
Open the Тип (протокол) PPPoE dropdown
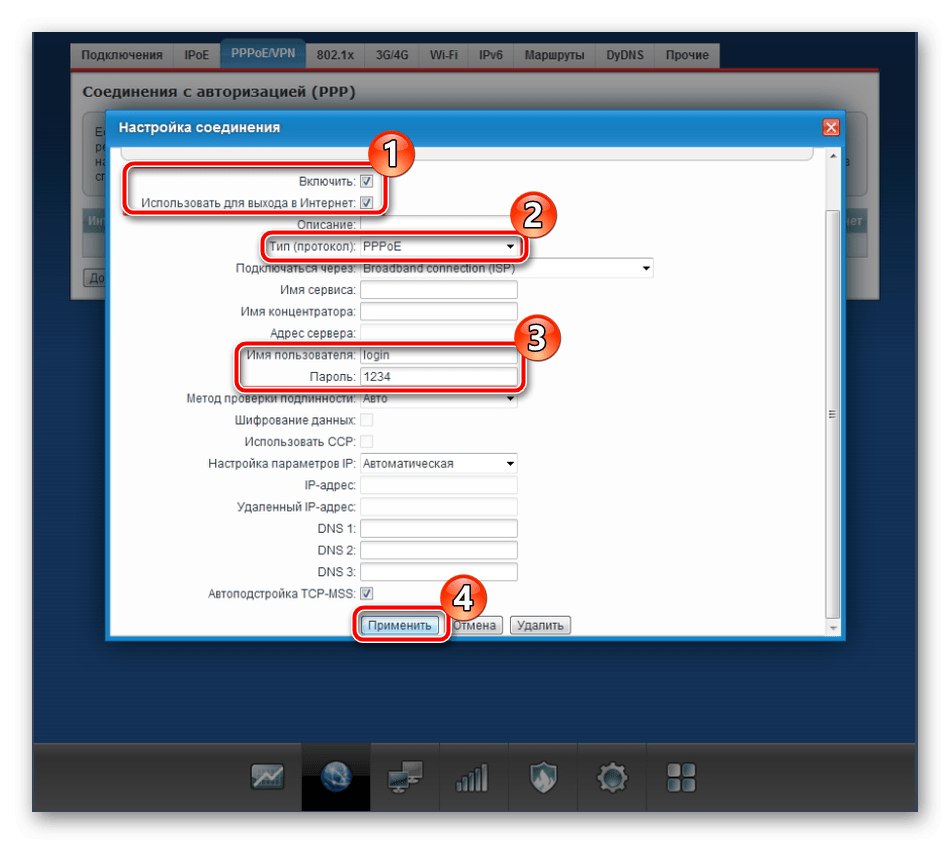pos(439,247)
